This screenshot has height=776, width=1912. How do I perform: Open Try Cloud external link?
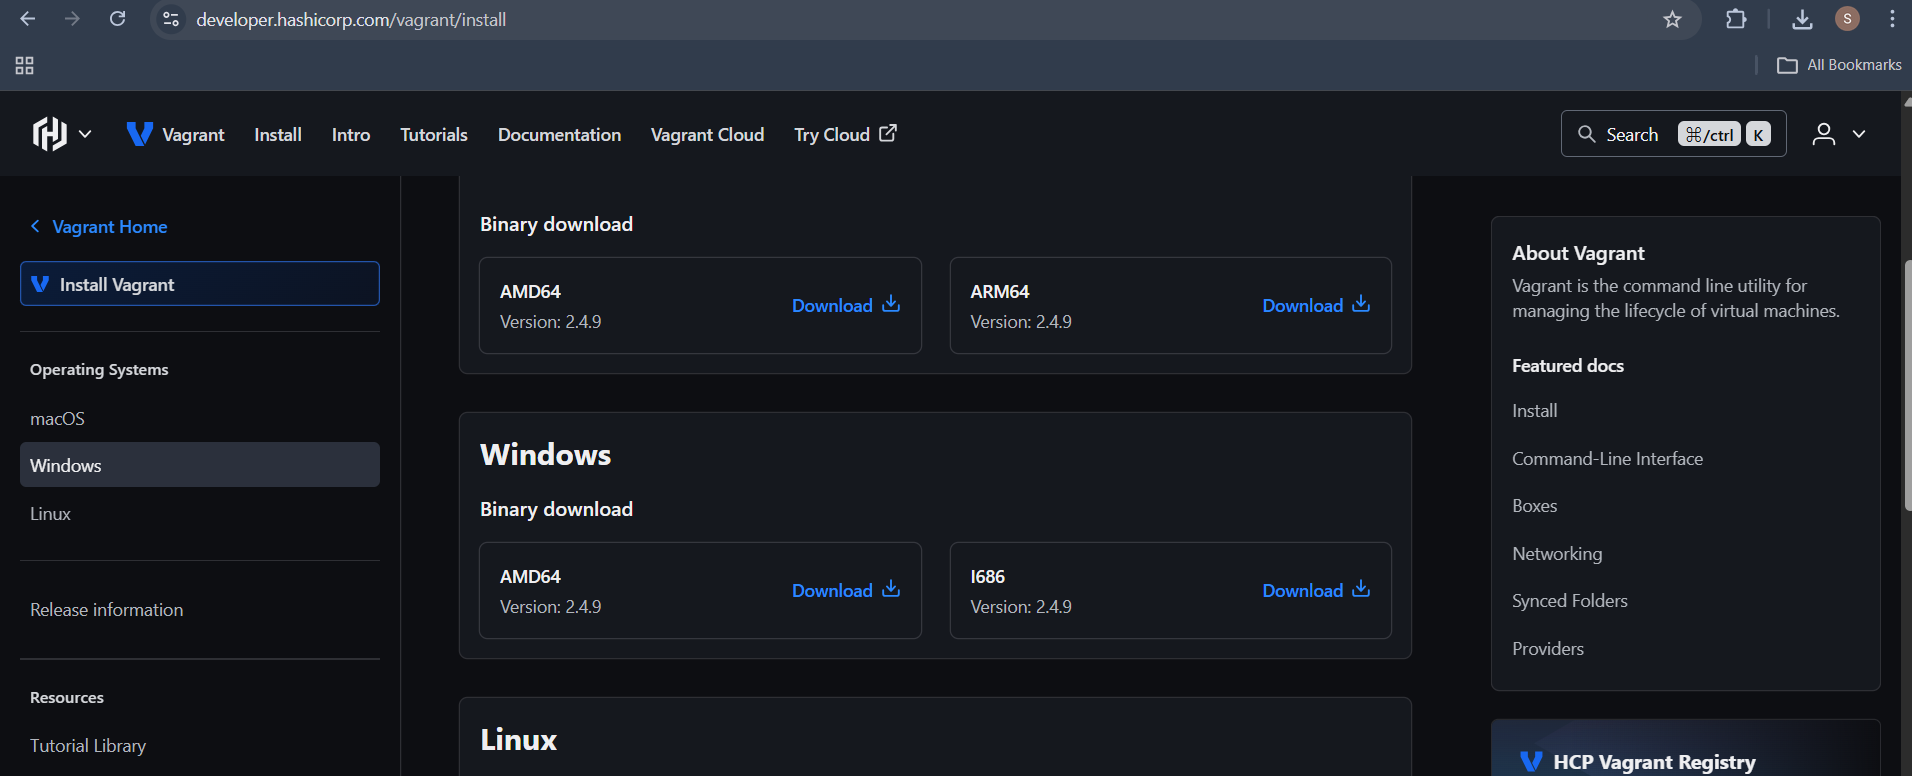tap(845, 134)
